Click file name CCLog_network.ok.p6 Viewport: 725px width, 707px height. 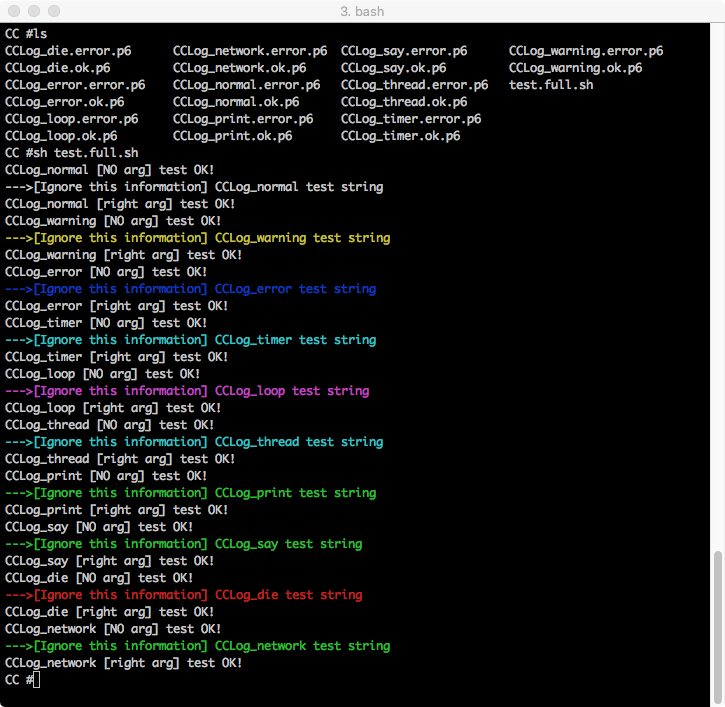[x=240, y=68]
